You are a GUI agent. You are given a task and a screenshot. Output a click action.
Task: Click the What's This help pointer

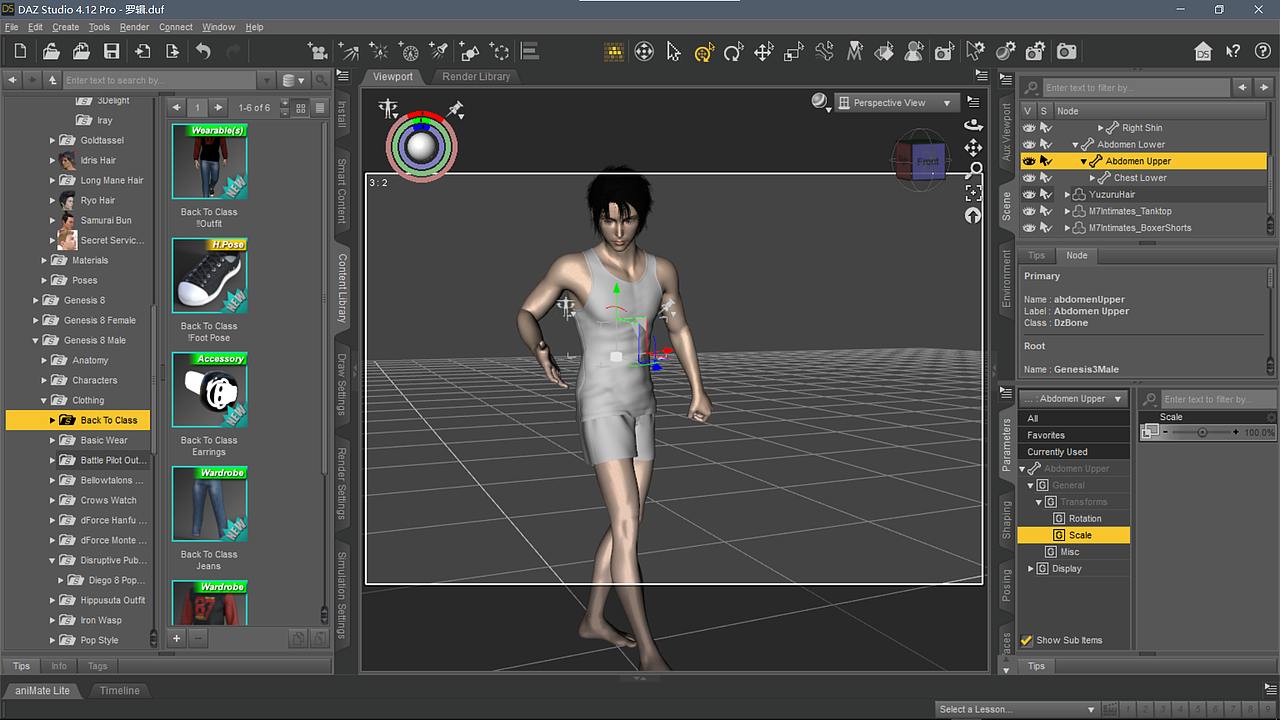[x=1233, y=51]
